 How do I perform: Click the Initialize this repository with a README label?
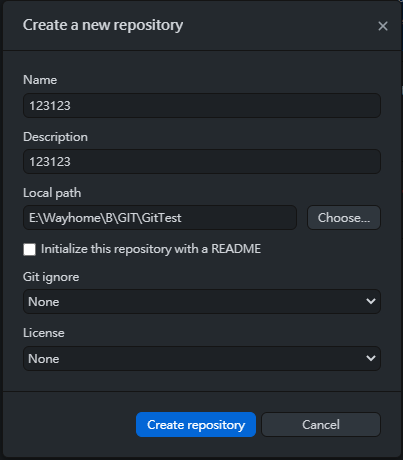tap(151, 249)
